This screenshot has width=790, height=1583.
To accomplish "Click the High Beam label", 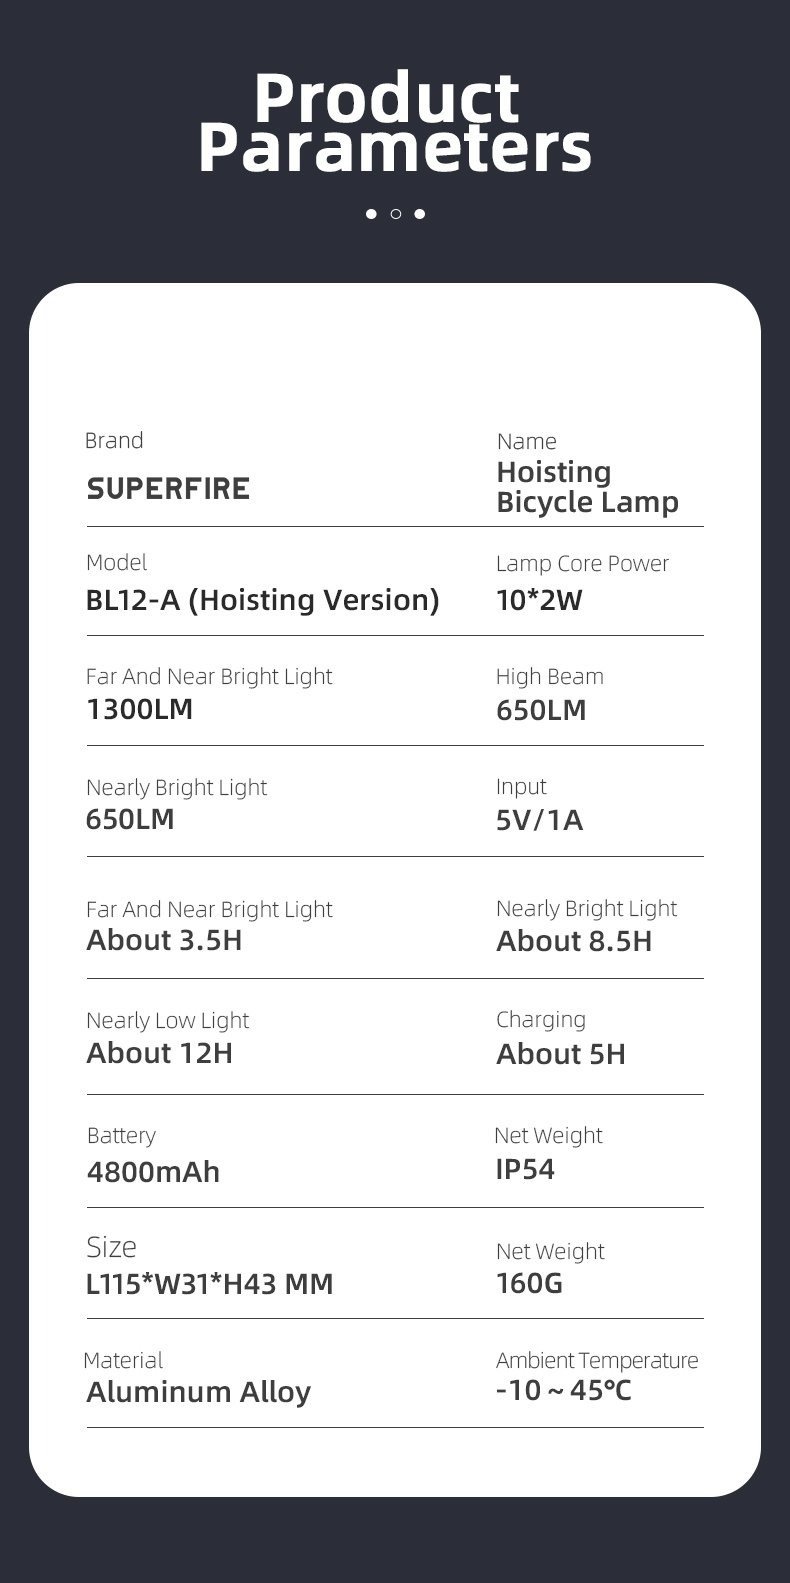I will (x=549, y=677).
